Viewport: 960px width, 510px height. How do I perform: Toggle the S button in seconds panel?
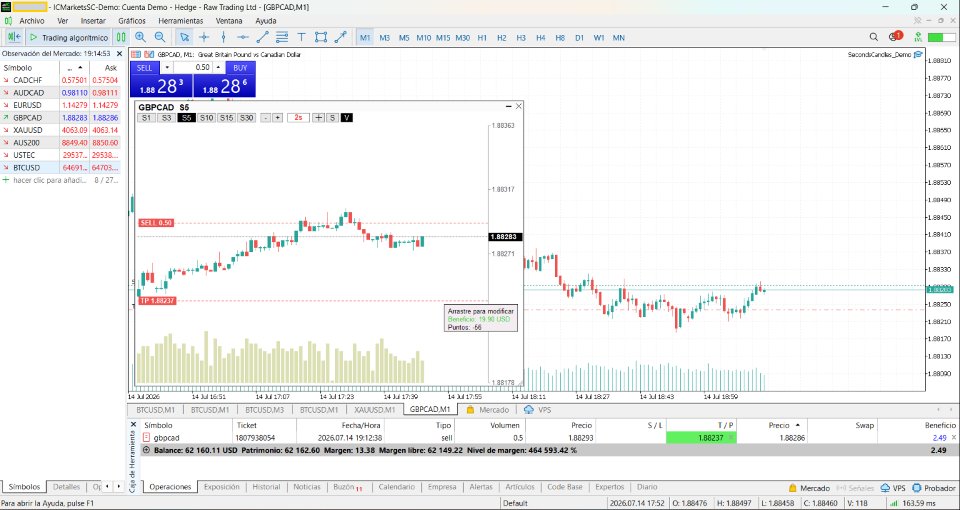332,118
